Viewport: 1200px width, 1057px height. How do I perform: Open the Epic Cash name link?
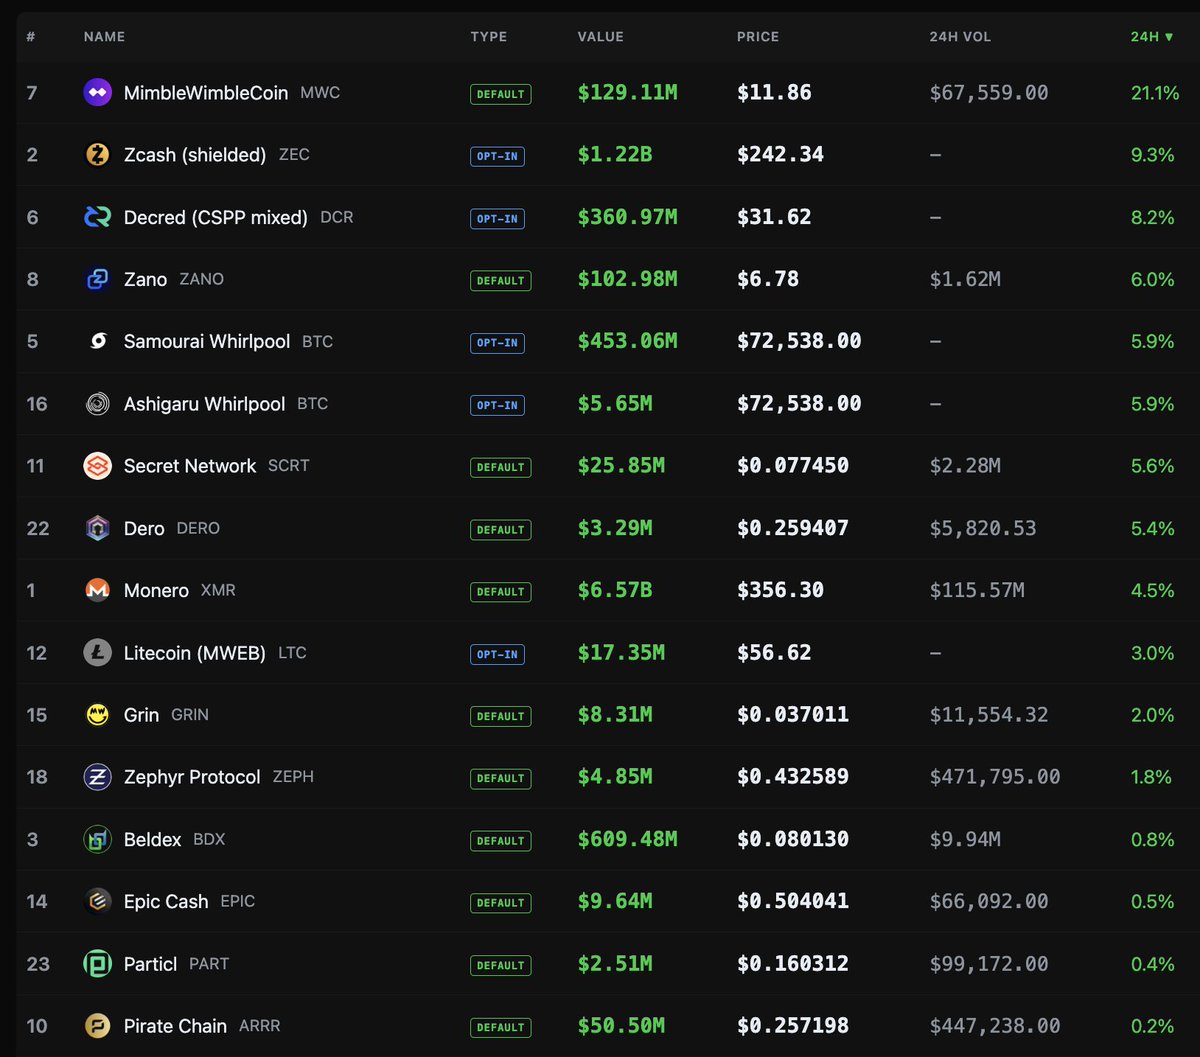coord(166,901)
